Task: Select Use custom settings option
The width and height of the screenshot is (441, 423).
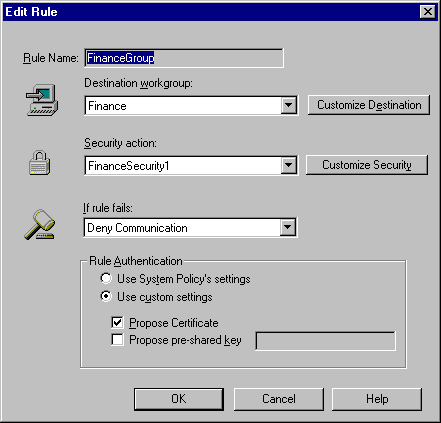Action: [x=106, y=296]
